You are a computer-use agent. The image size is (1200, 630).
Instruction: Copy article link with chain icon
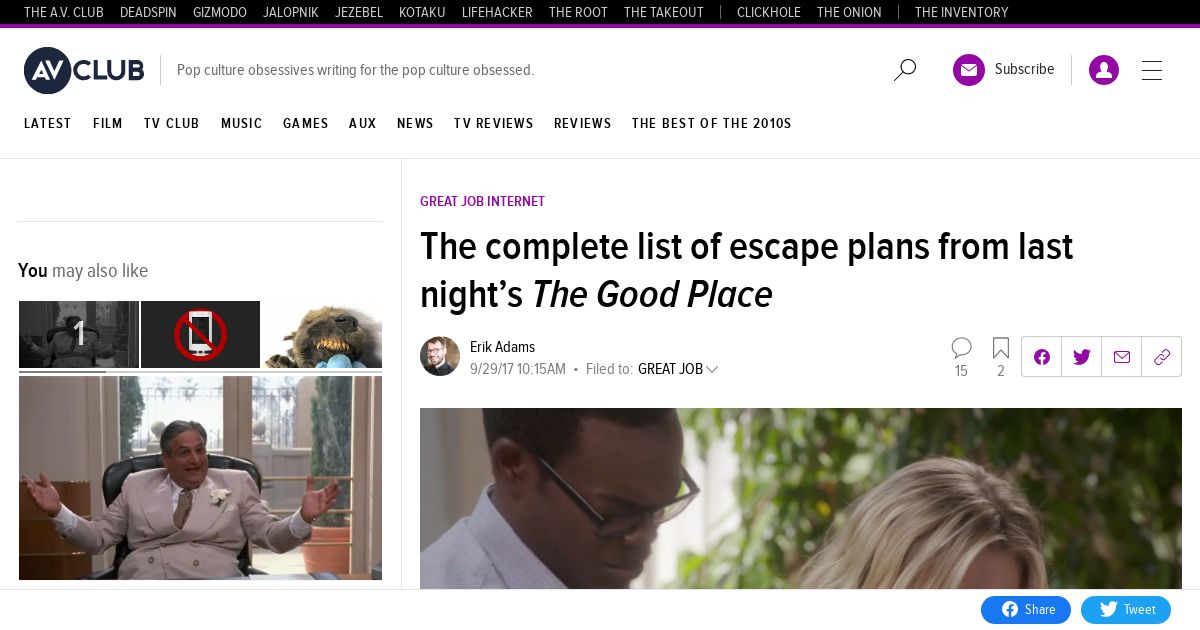(x=1162, y=357)
